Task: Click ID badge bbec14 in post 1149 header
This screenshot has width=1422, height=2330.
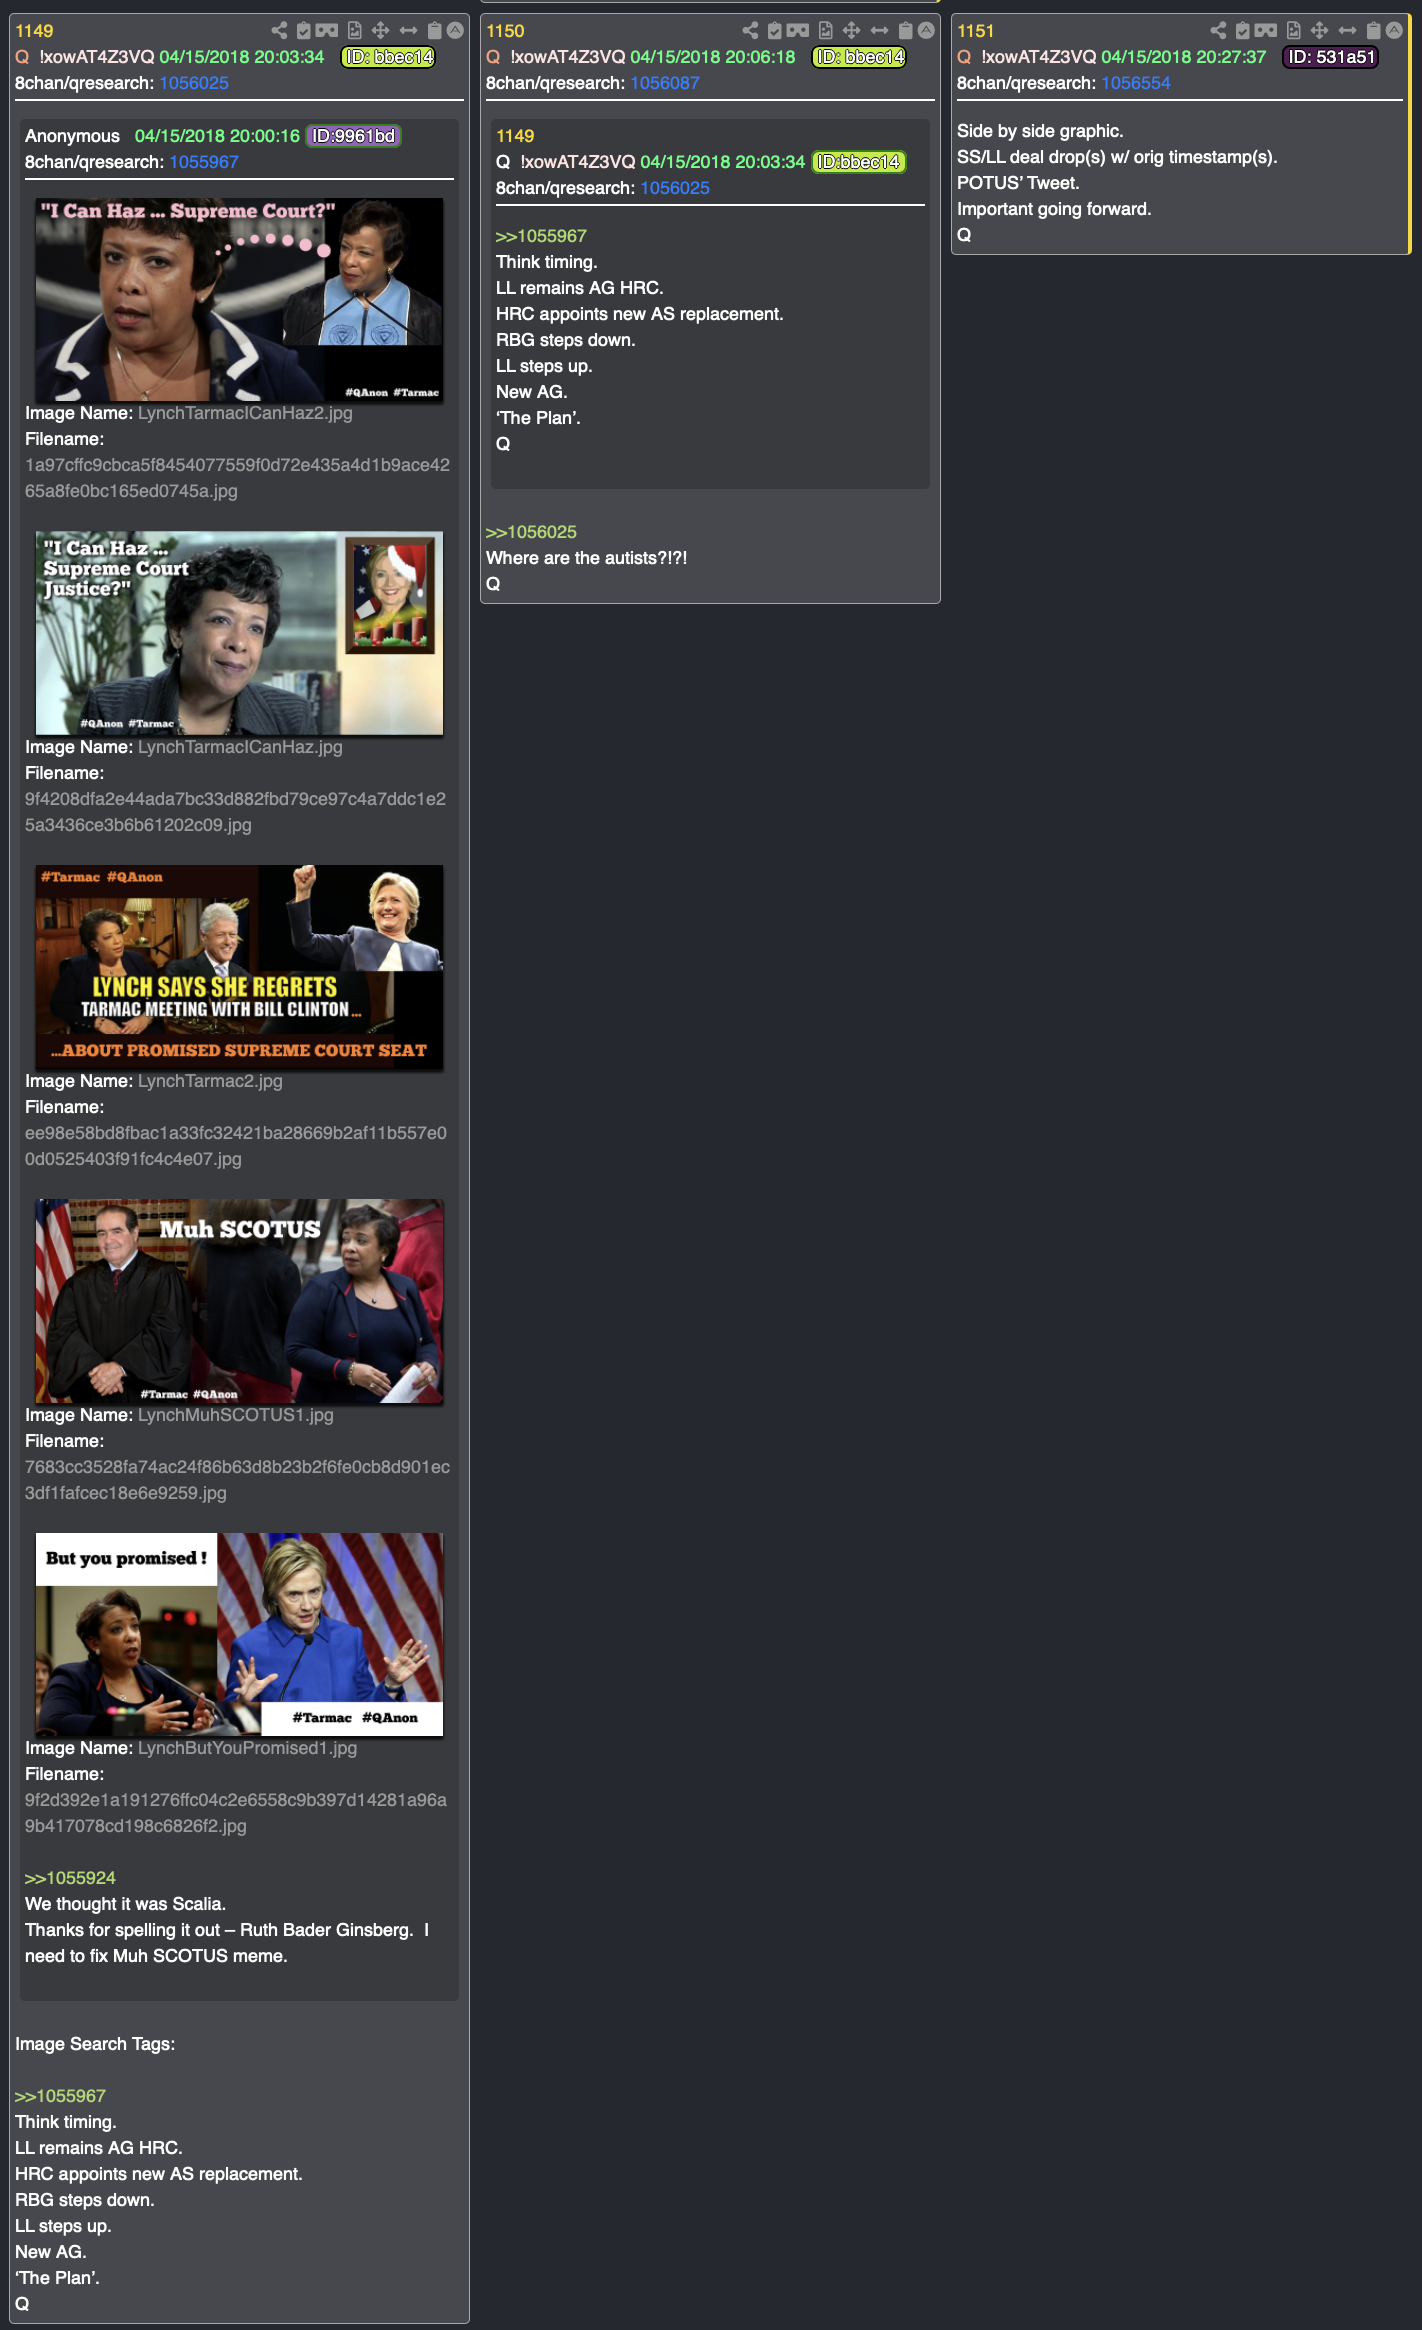Action: 389,57
